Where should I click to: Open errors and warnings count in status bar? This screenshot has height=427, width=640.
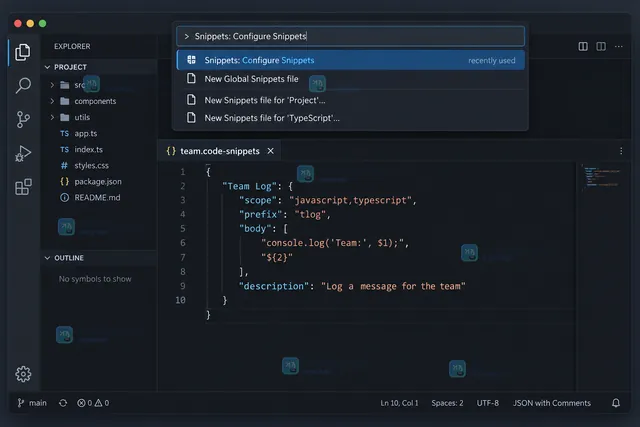tap(93, 403)
